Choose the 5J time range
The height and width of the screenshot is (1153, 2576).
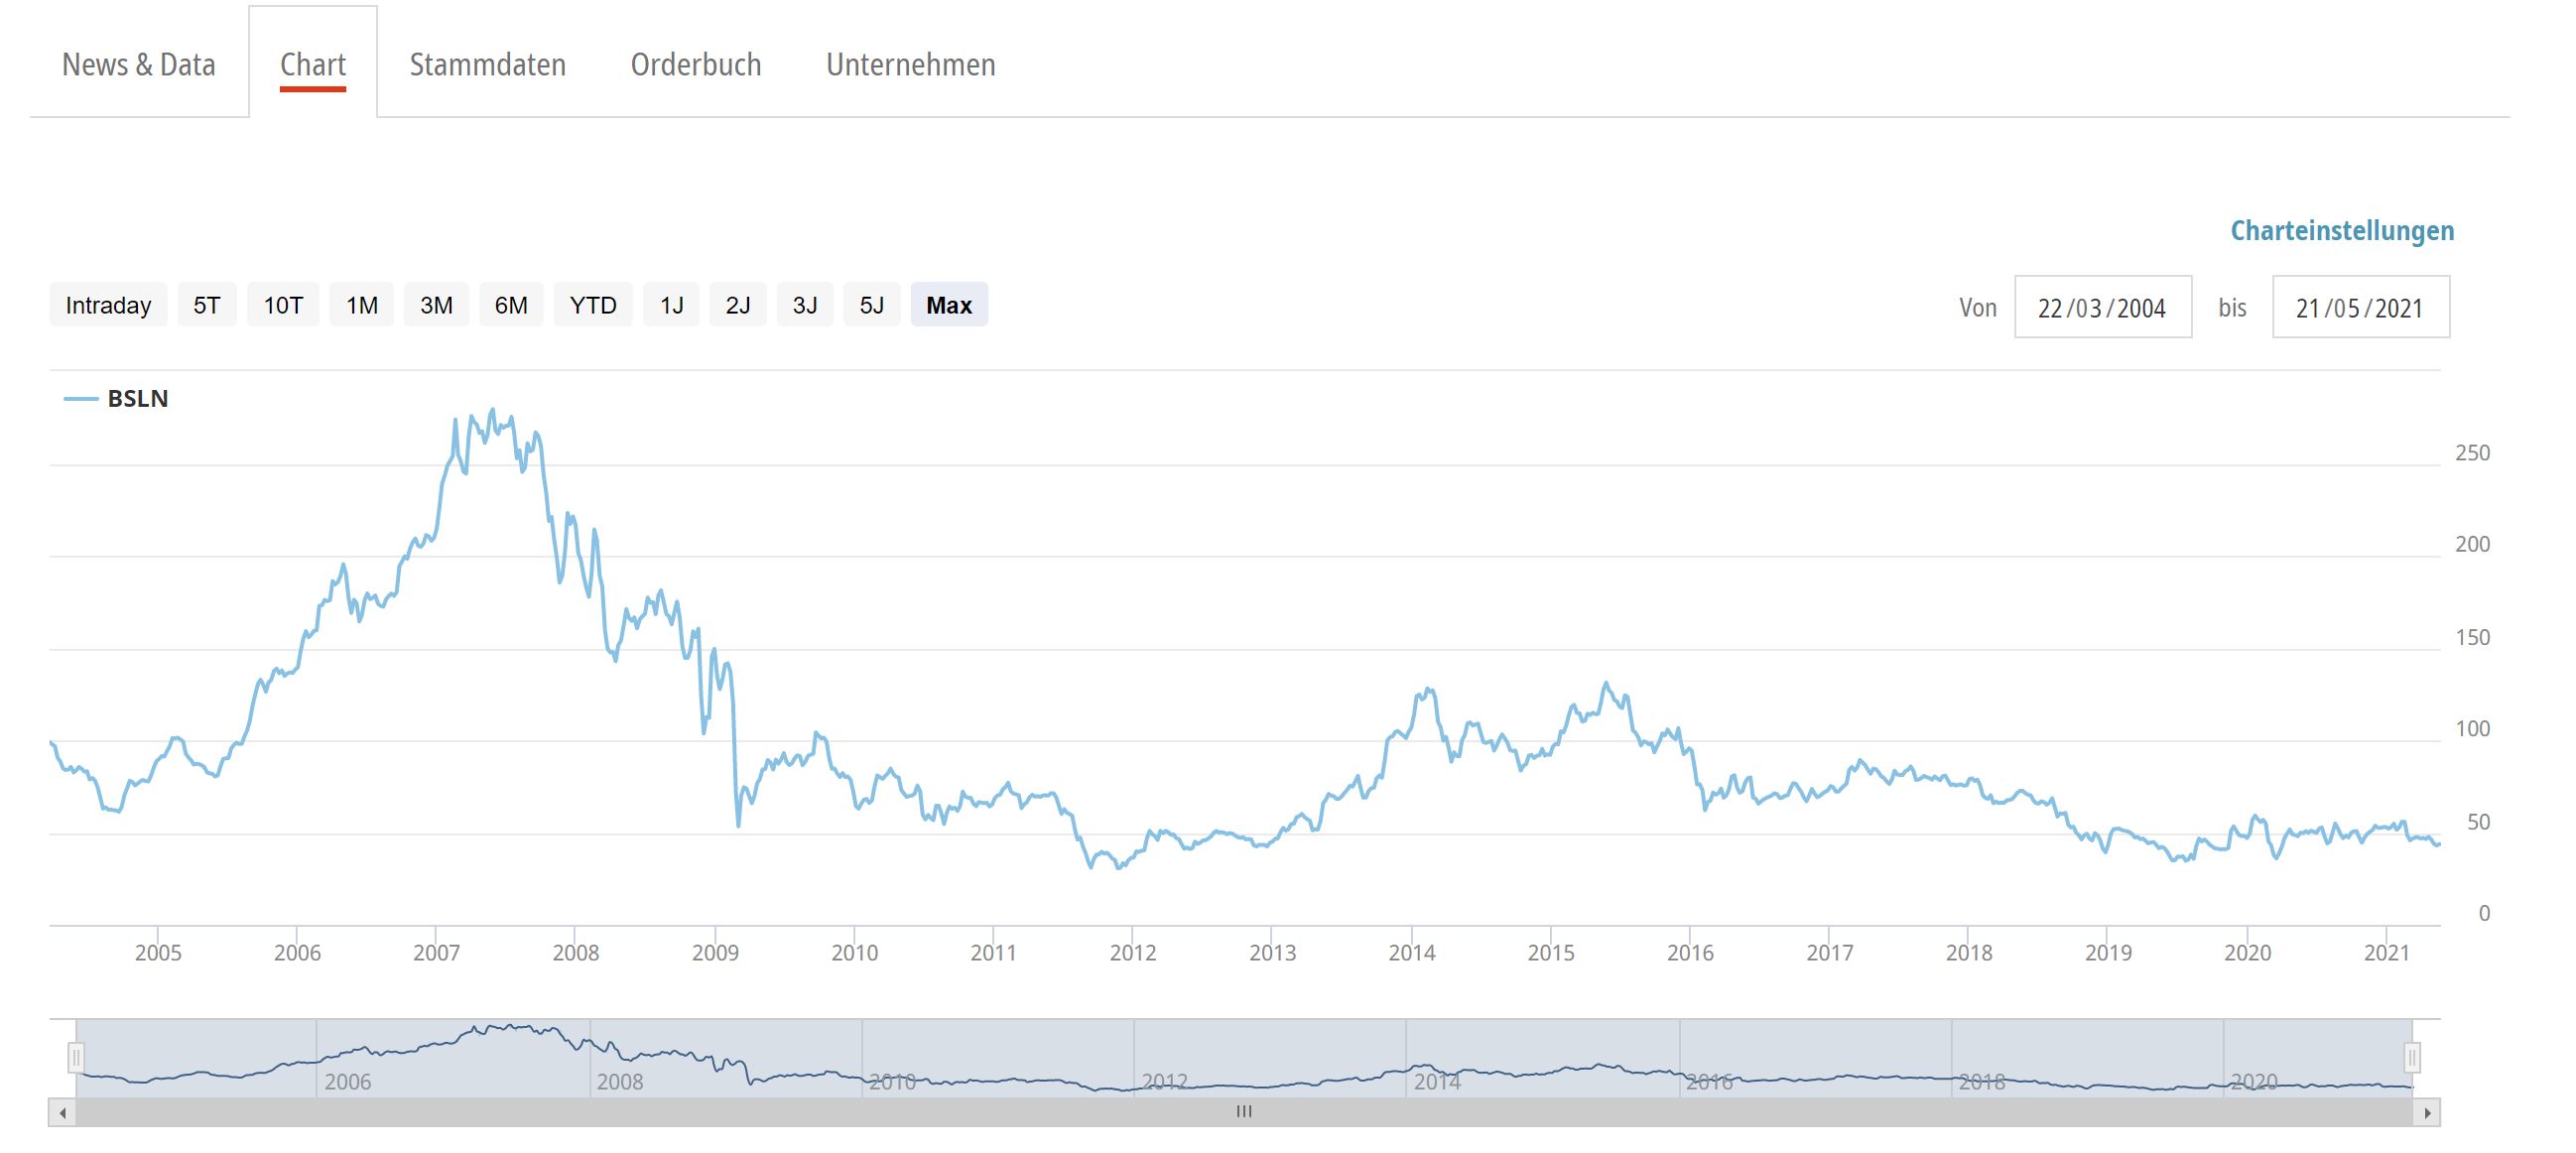(871, 305)
